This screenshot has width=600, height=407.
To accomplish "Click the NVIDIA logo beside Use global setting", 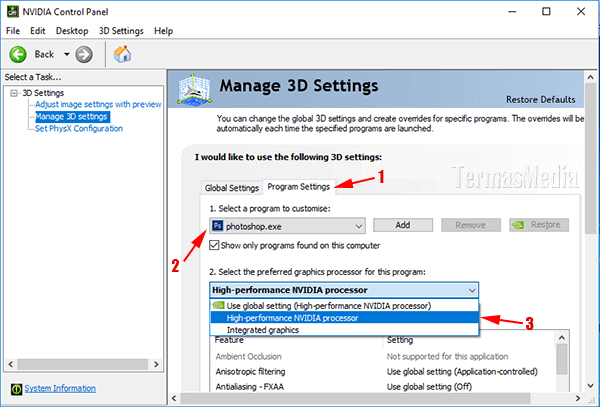I will (218, 305).
